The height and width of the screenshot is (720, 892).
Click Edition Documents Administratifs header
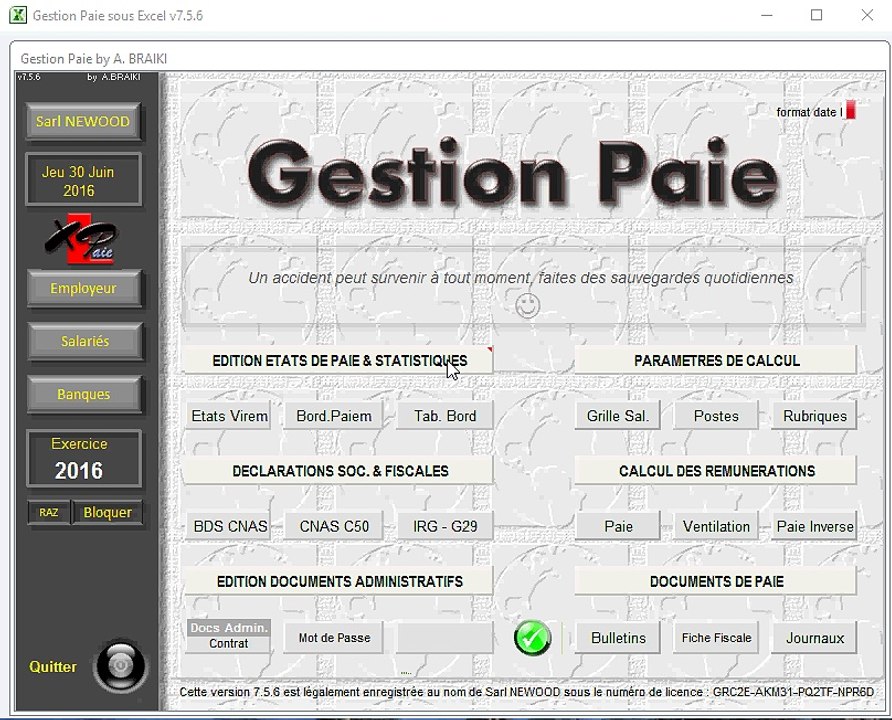[x=340, y=581]
